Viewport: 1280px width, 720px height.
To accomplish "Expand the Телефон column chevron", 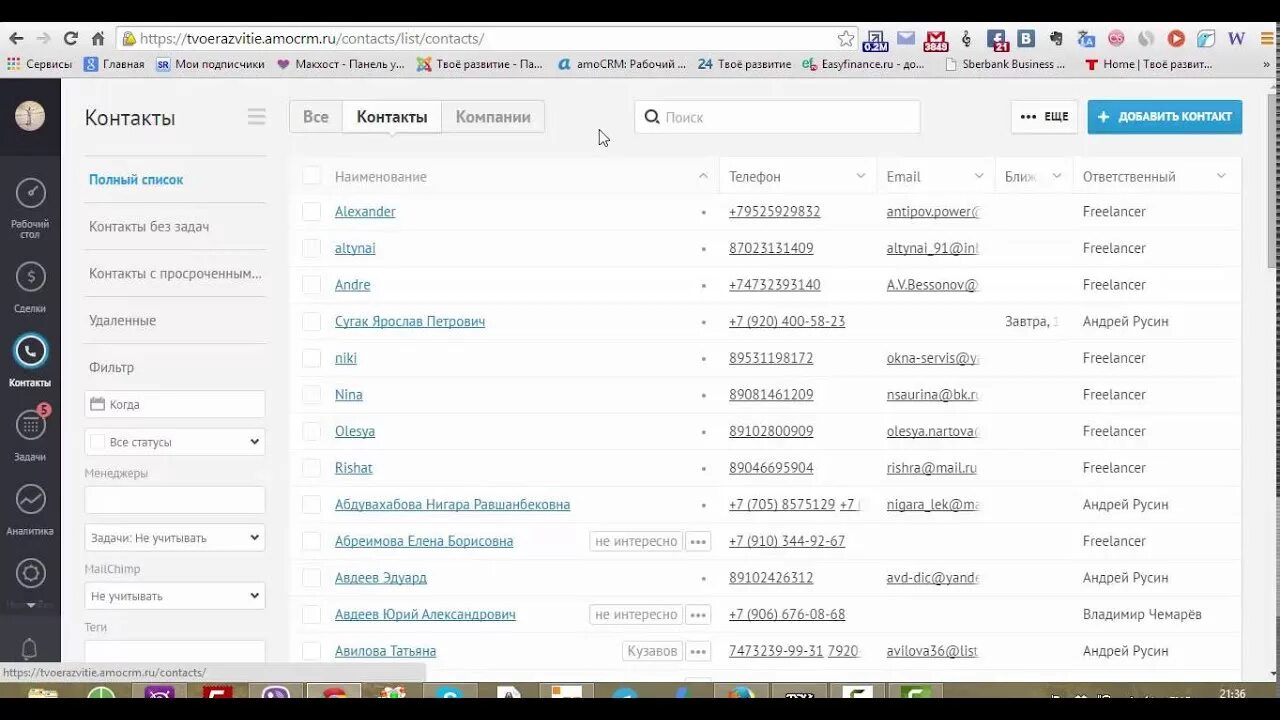I will pyautogui.click(x=860, y=176).
